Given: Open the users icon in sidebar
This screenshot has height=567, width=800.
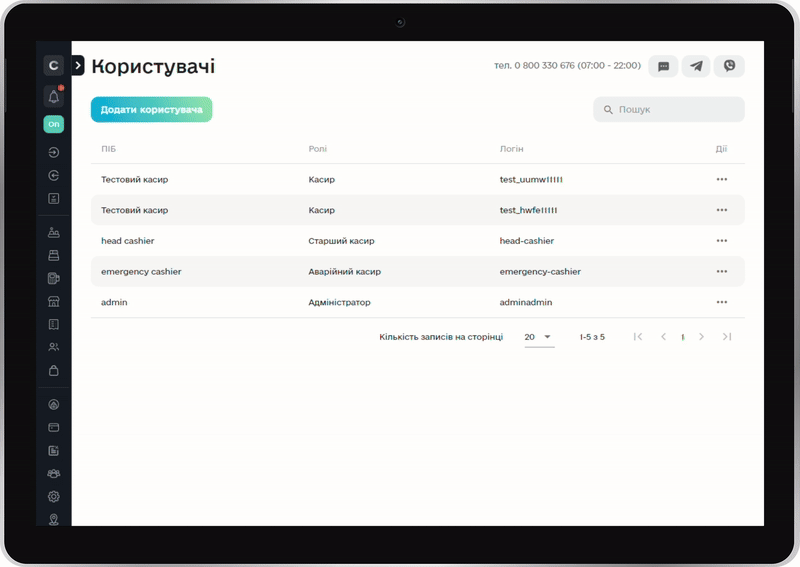Looking at the screenshot, I should tap(54, 347).
